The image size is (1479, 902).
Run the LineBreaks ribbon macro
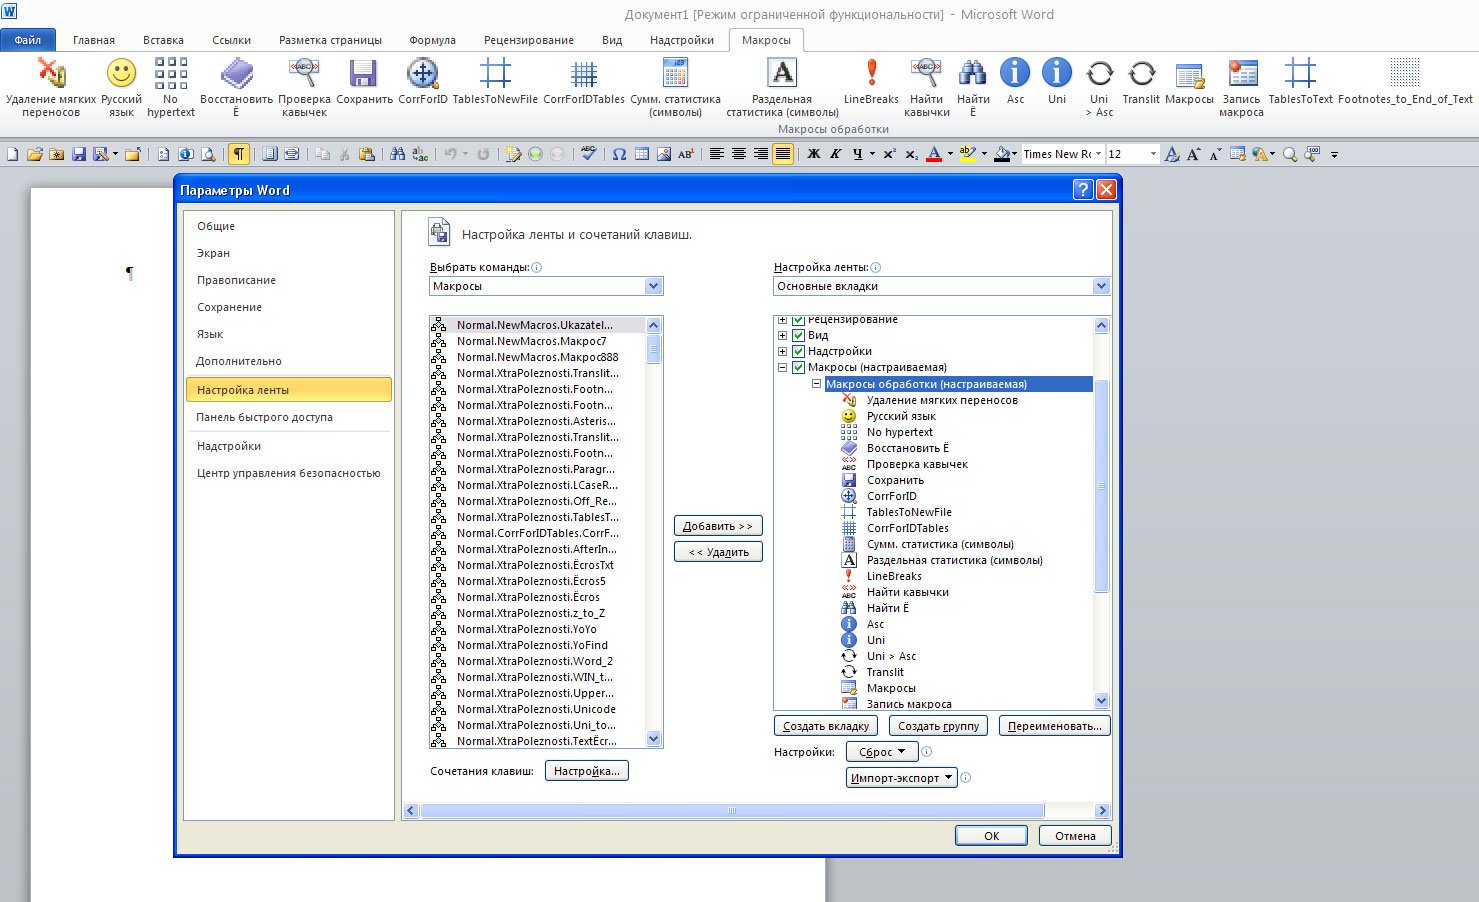pyautogui.click(x=871, y=81)
